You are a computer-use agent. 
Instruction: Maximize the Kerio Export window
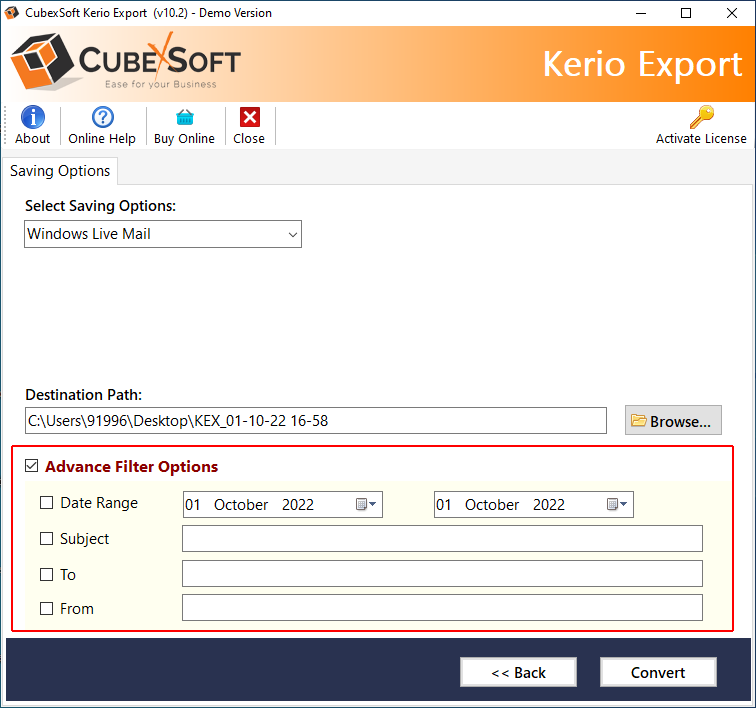pyautogui.click(x=686, y=13)
